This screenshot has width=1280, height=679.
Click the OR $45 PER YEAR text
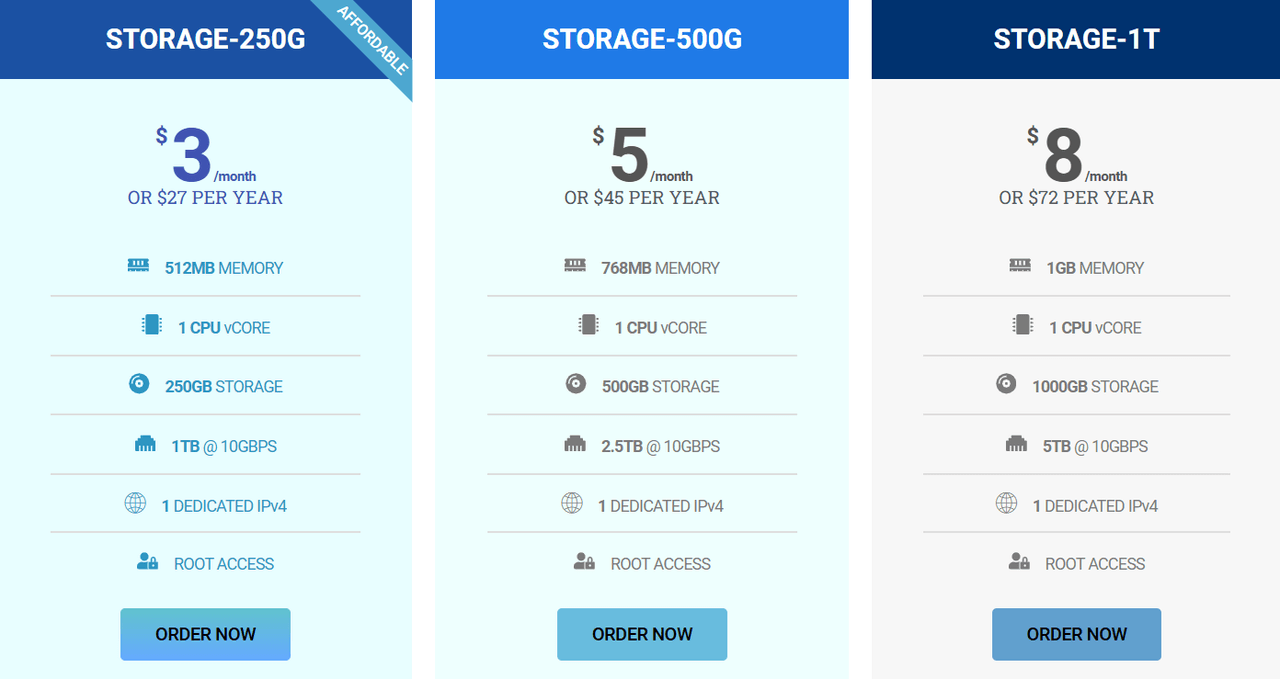642,198
